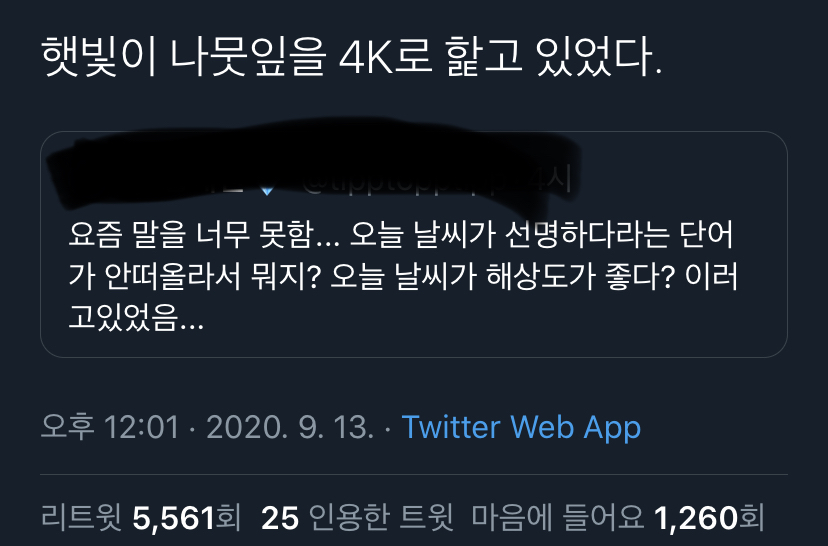Open the 리트윗 5,561회 retweets list

[140, 517]
